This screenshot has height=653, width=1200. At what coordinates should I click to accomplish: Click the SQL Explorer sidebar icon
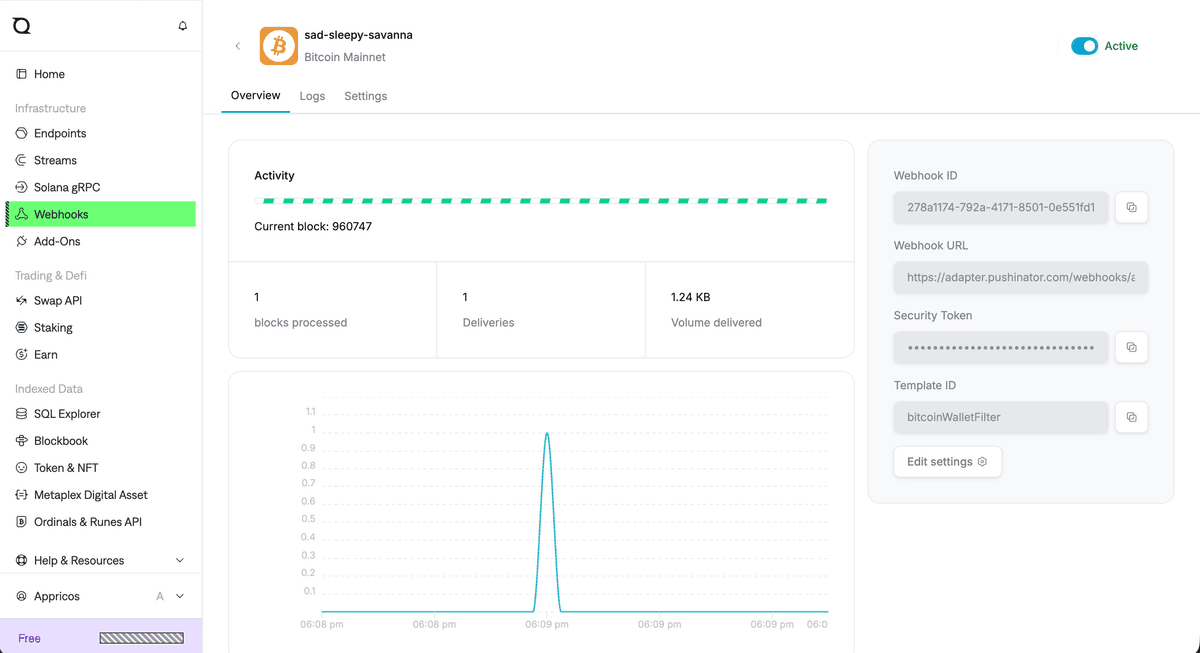point(22,413)
